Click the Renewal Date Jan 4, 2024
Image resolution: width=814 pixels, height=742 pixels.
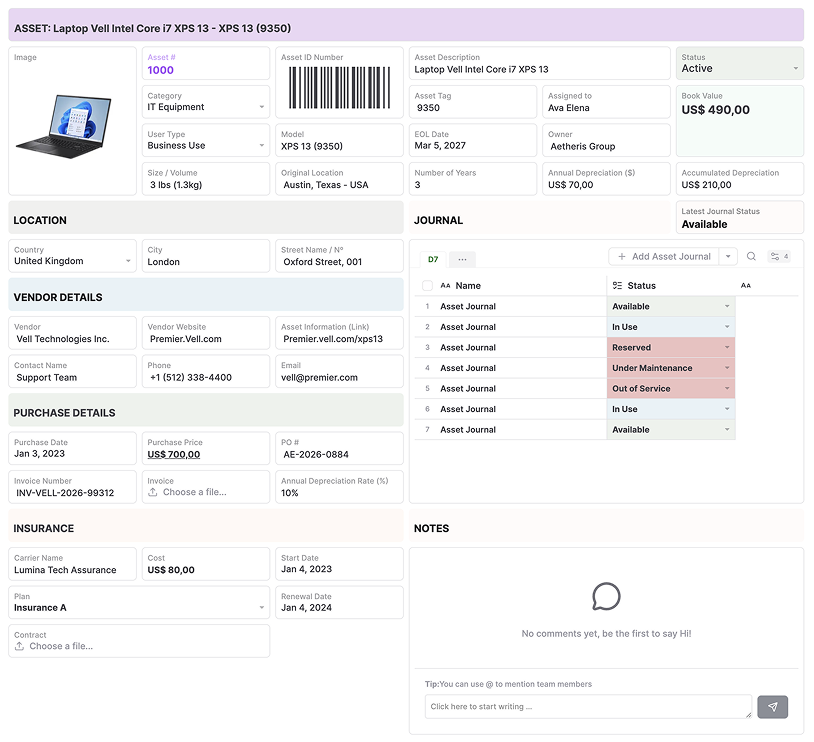tap(339, 603)
